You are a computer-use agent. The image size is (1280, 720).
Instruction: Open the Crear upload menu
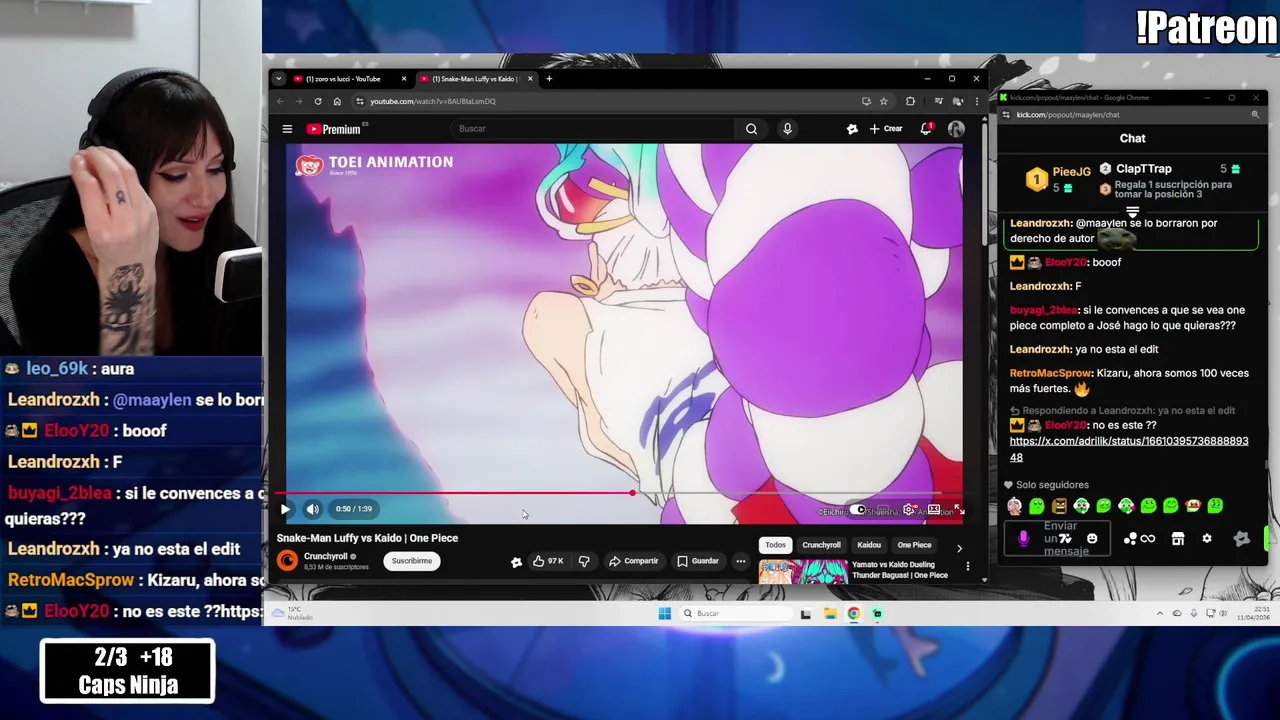[x=886, y=128]
